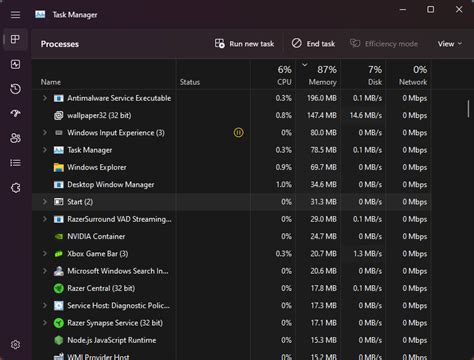Open Startup apps page from sidebar

15,114
